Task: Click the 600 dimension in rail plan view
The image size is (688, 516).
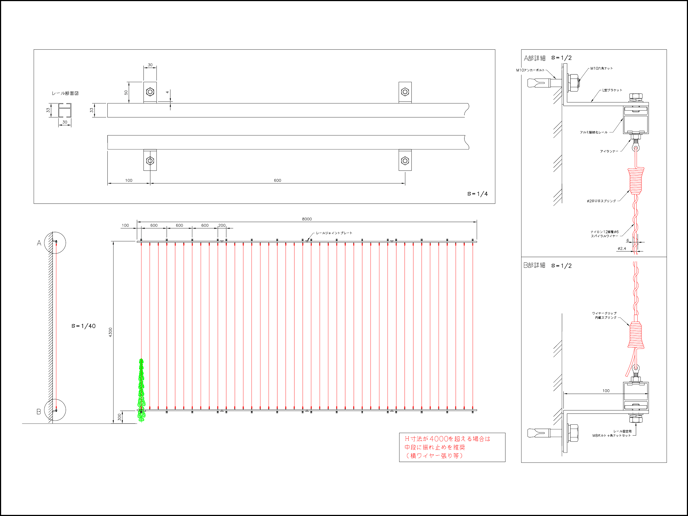Action: pyautogui.click(x=277, y=180)
